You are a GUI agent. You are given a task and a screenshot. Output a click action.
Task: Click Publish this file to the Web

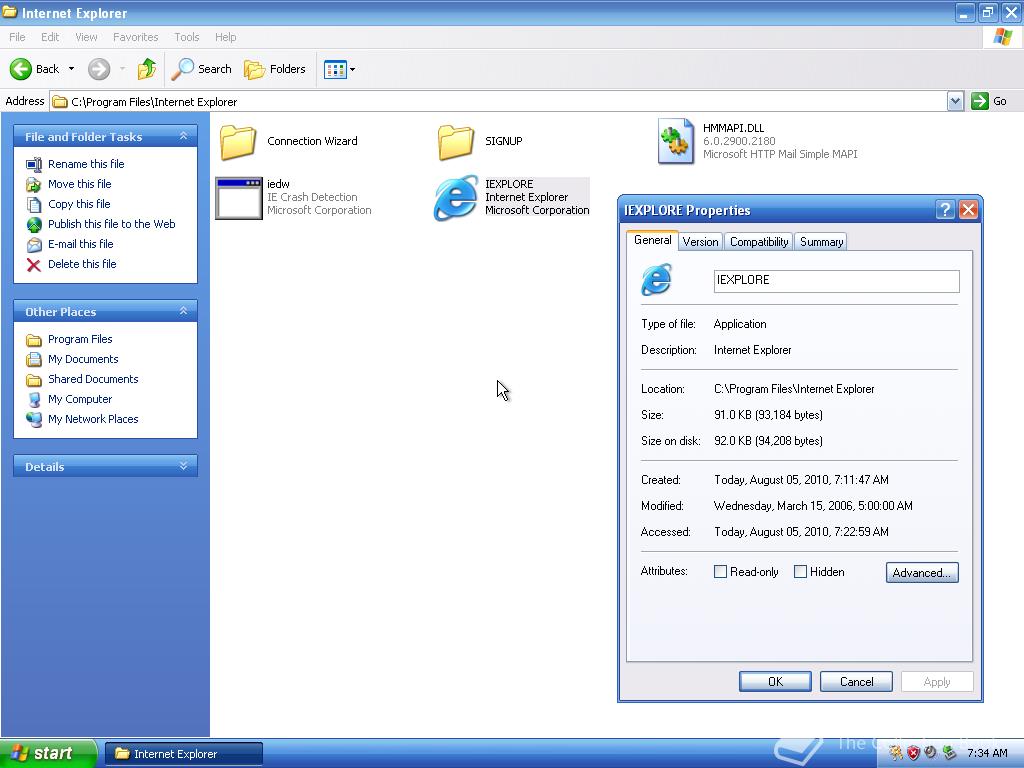coord(112,224)
